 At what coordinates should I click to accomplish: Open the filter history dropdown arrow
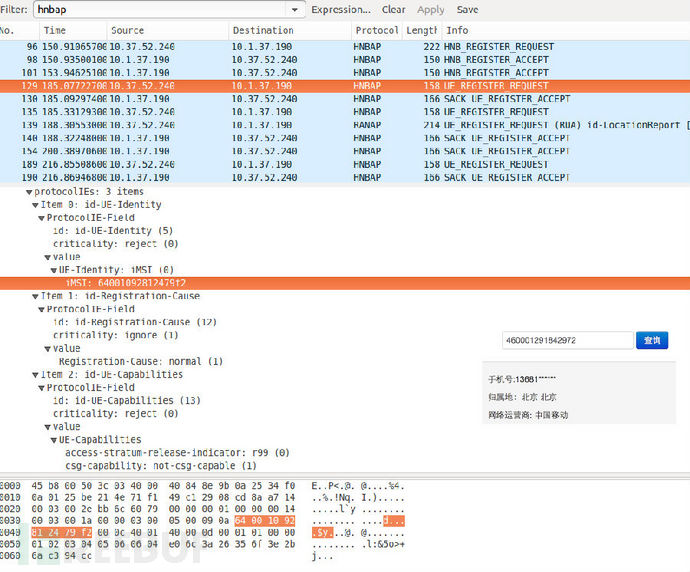pos(295,10)
